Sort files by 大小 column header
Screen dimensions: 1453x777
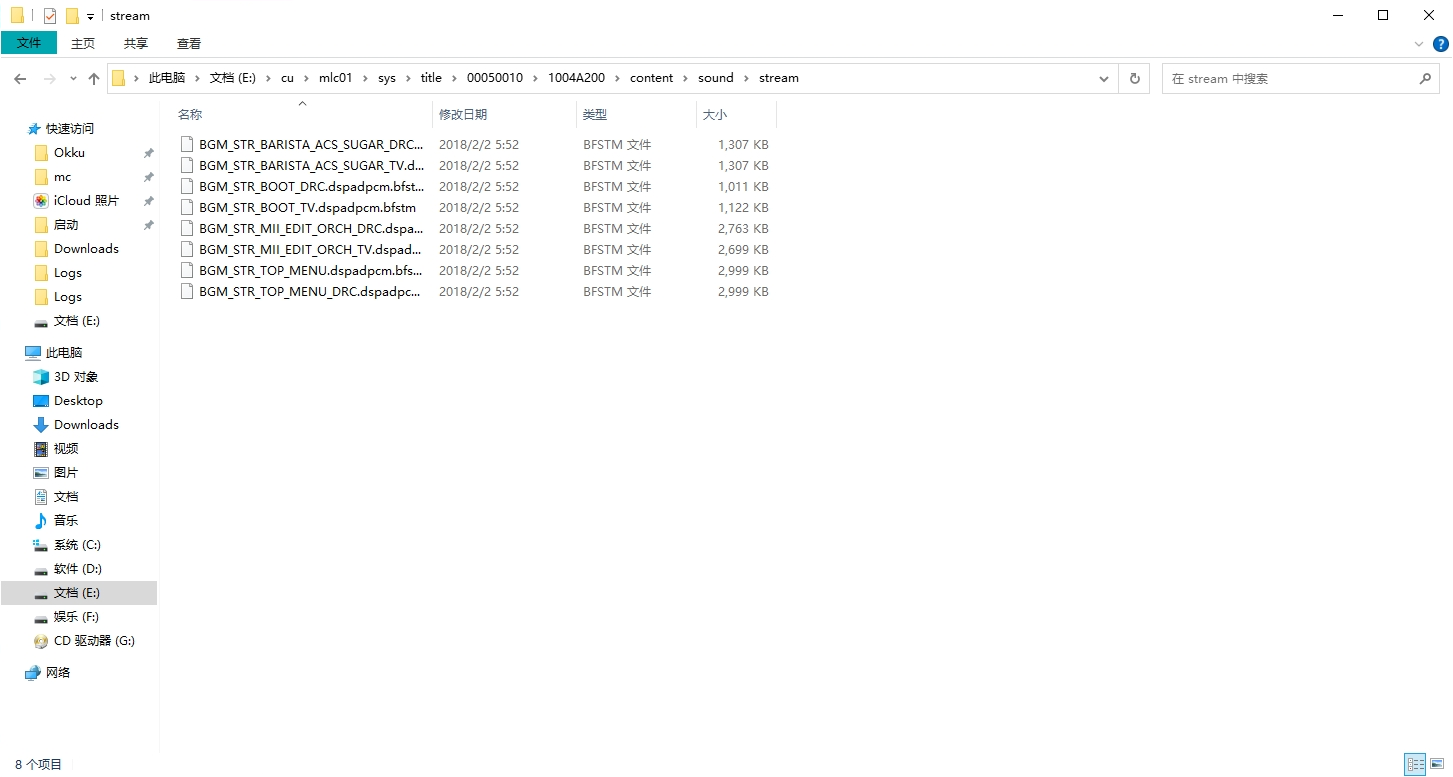pos(715,115)
